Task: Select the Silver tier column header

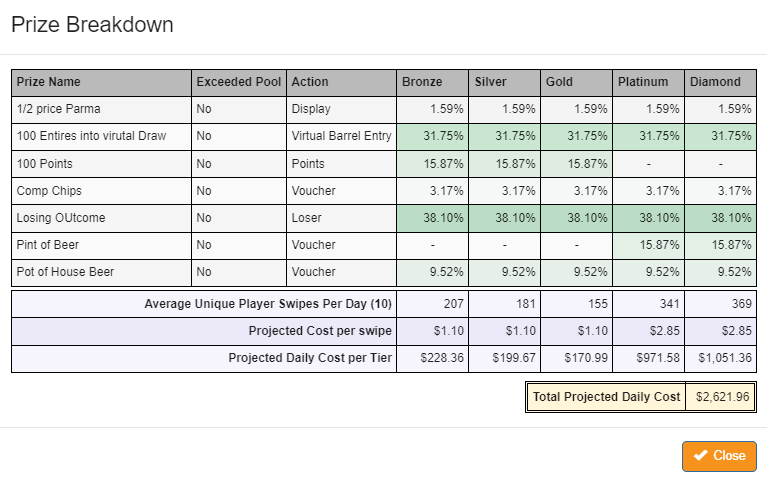Action: [x=491, y=82]
